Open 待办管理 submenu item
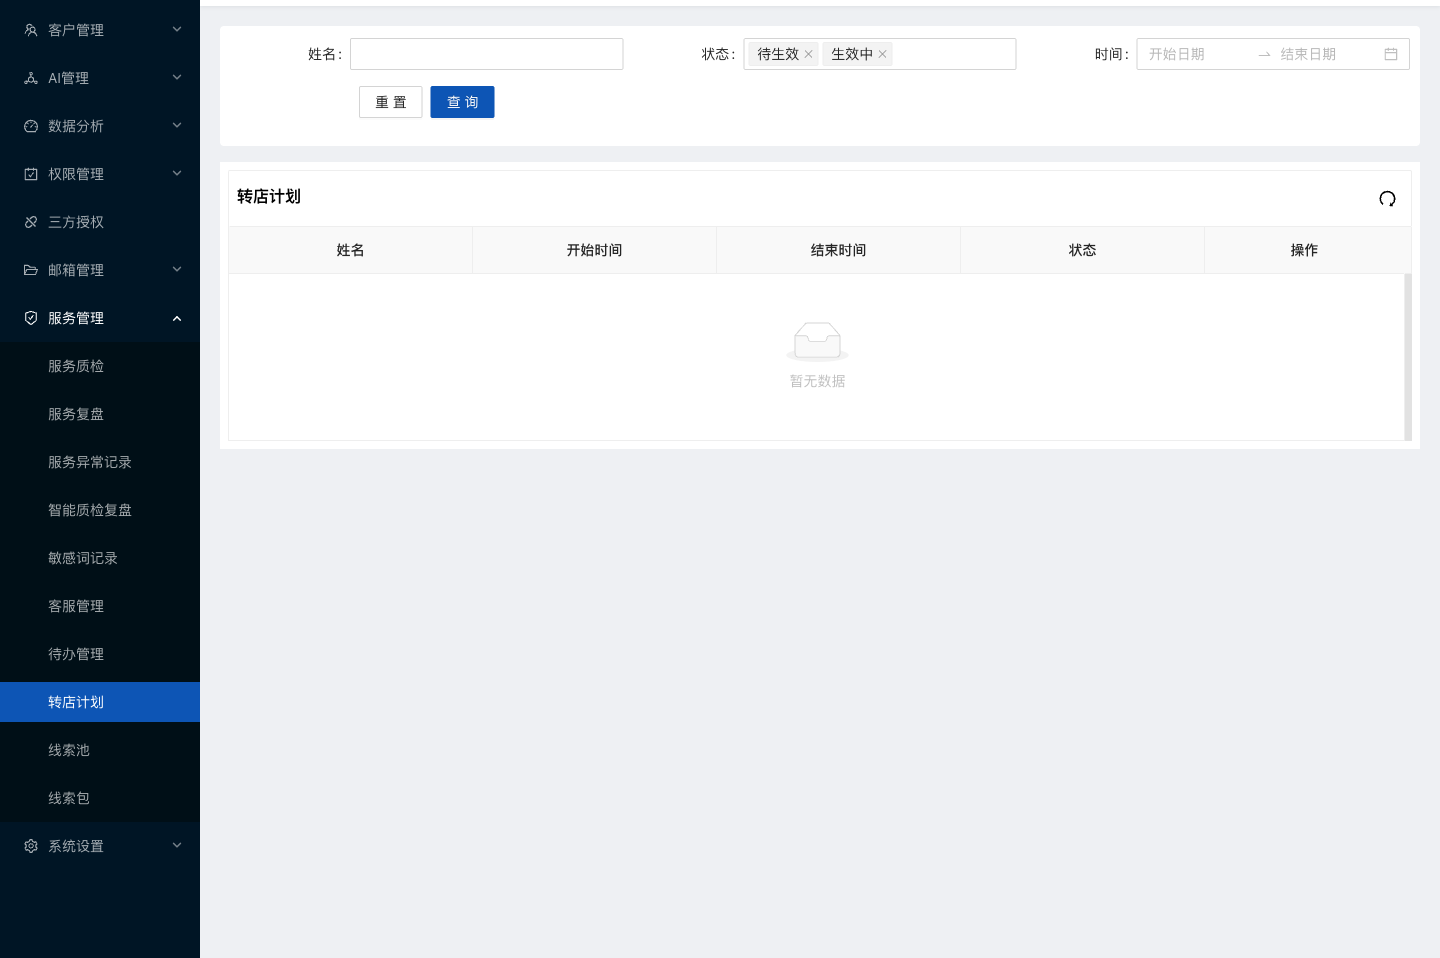The image size is (1440, 958). point(100,654)
